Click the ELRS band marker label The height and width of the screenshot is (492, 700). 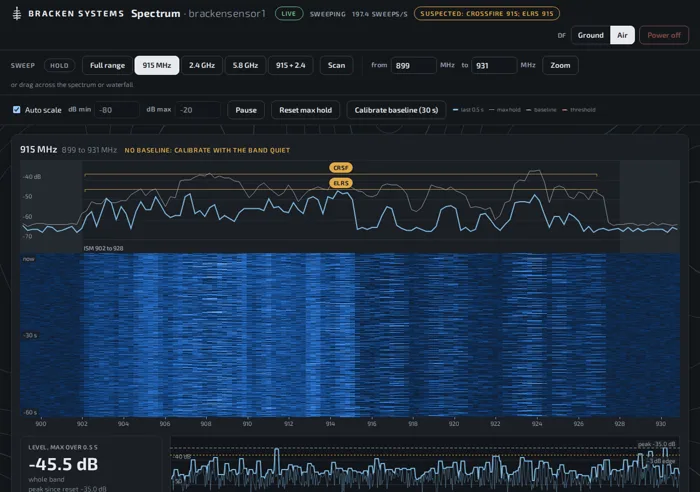click(341, 183)
